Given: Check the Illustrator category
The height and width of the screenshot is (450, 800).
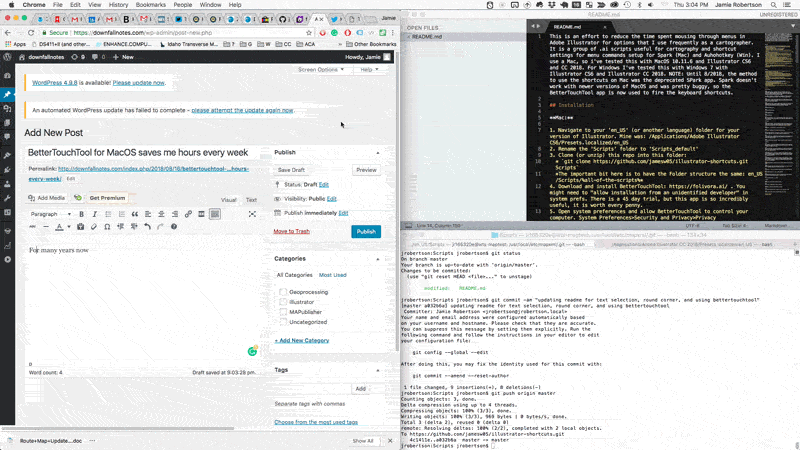Looking at the screenshot, I should (x=283, y=302).
